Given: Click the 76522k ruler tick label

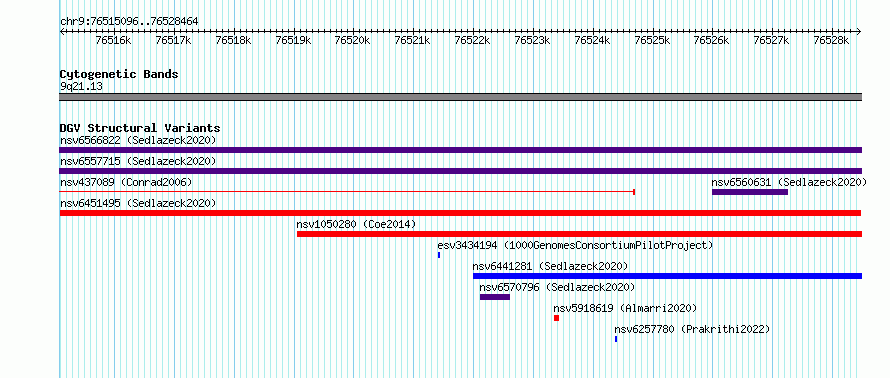Looking at the screenshot, I should click(x=473, y=41).
